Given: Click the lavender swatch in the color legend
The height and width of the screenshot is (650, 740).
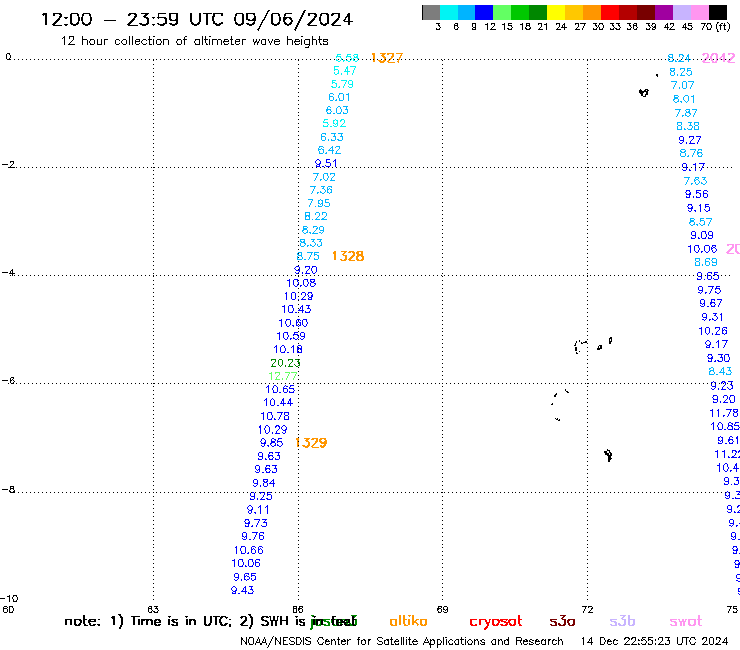Looking at the screenshot, I should pos(682,12).
